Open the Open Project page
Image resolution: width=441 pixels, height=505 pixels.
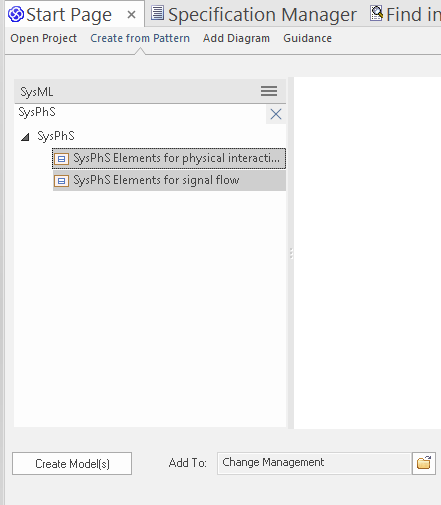tap(44, 38)
